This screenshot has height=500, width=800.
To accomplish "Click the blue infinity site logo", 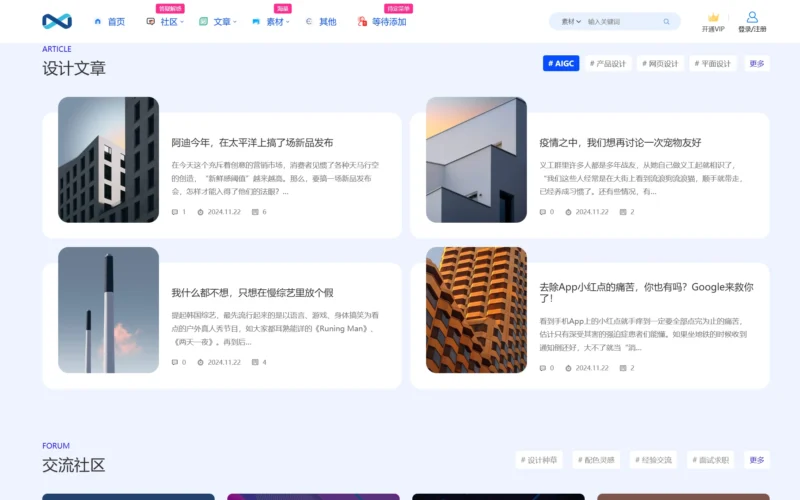I will [57, 21].
